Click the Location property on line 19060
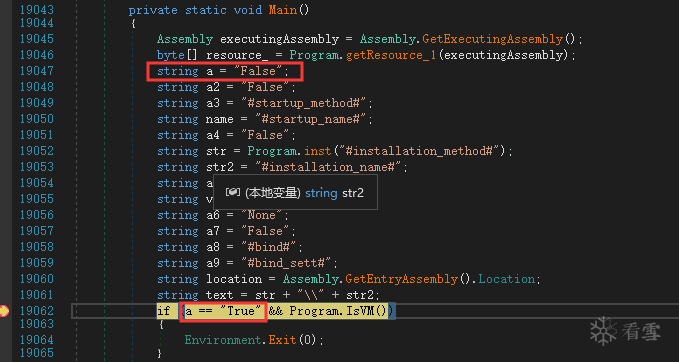679x362 pixels. pos(506,279)
